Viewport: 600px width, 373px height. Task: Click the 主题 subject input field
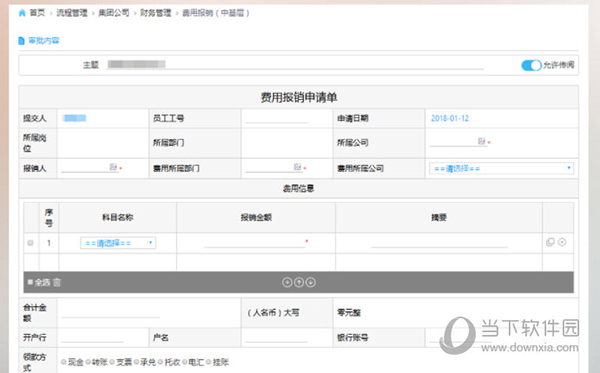[x=295, y=65]
